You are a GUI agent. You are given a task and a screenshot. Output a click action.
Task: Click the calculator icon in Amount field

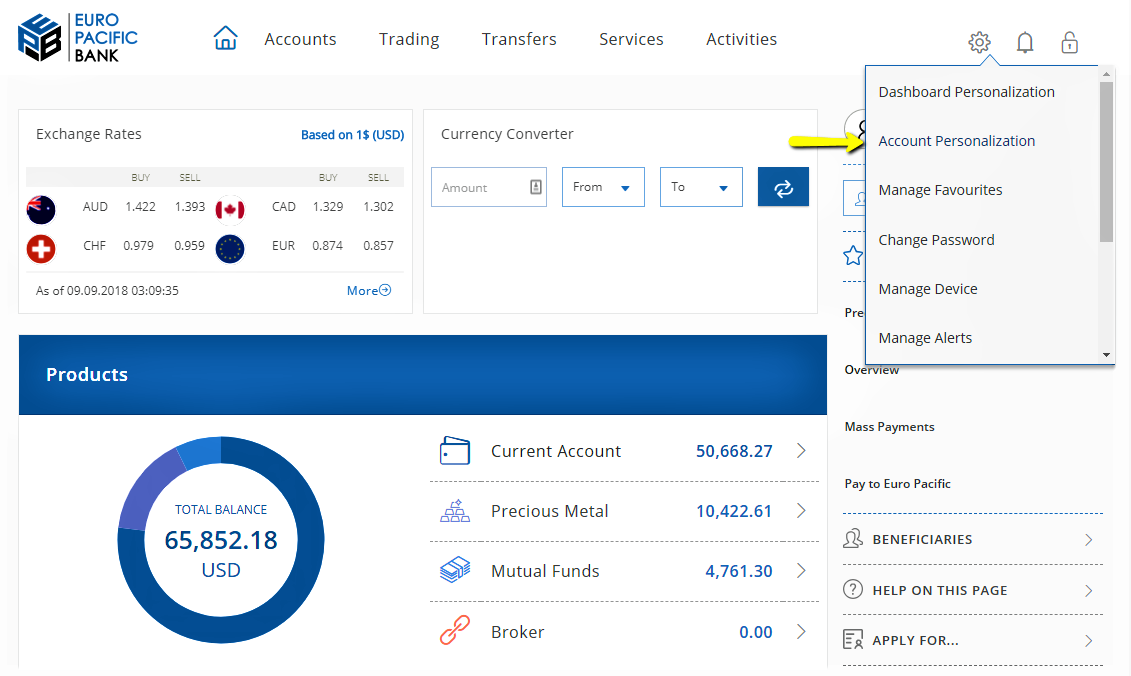(535, 187)
